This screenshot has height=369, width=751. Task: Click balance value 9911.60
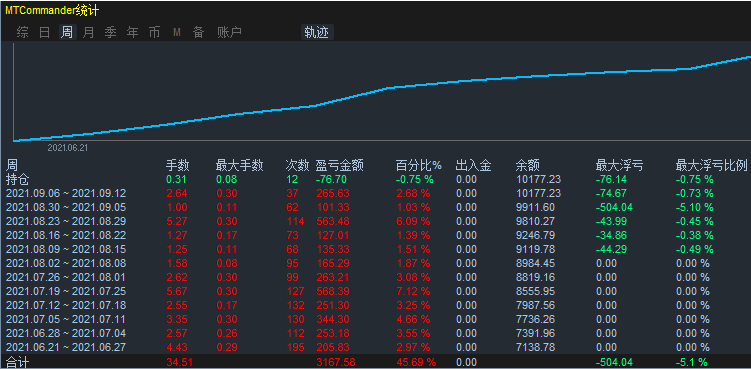click(x=535, y=208)
